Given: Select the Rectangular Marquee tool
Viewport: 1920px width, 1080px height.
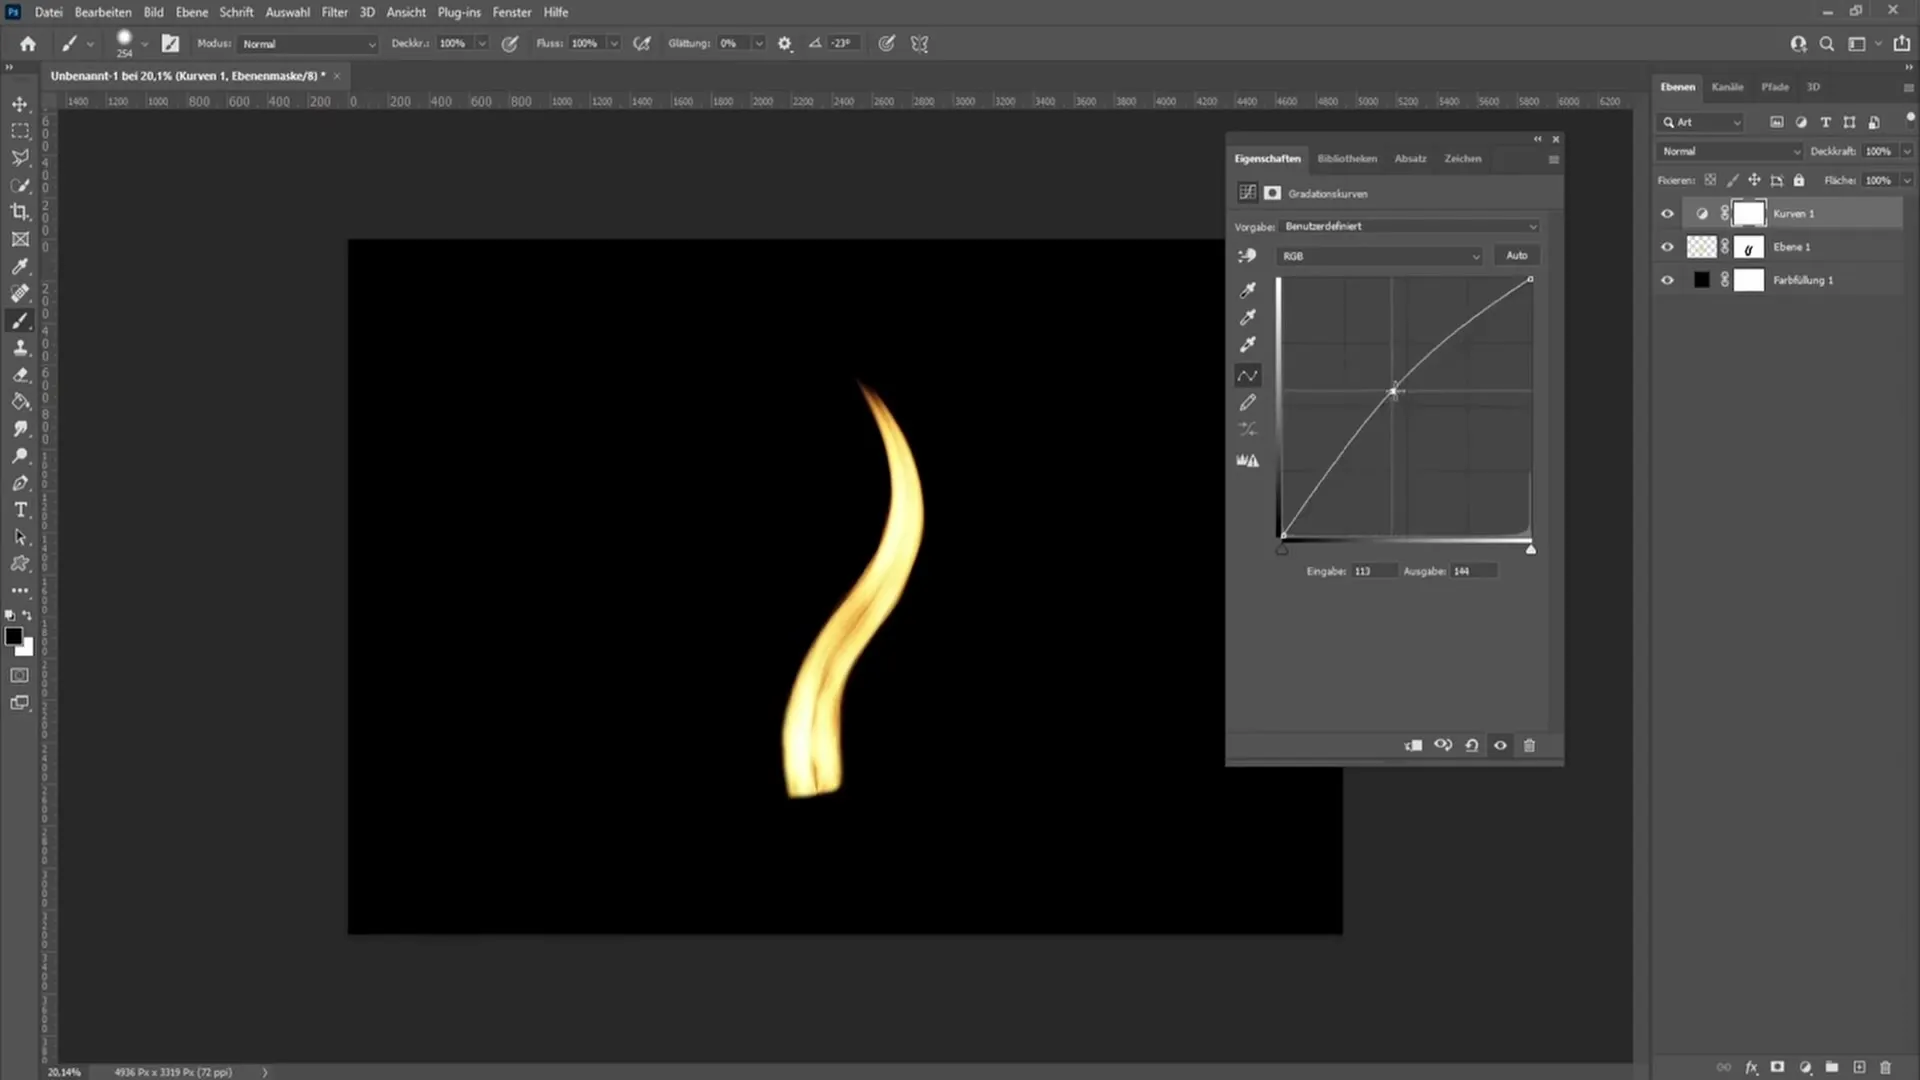Looking at the screenshot, I should click(20, 131).
